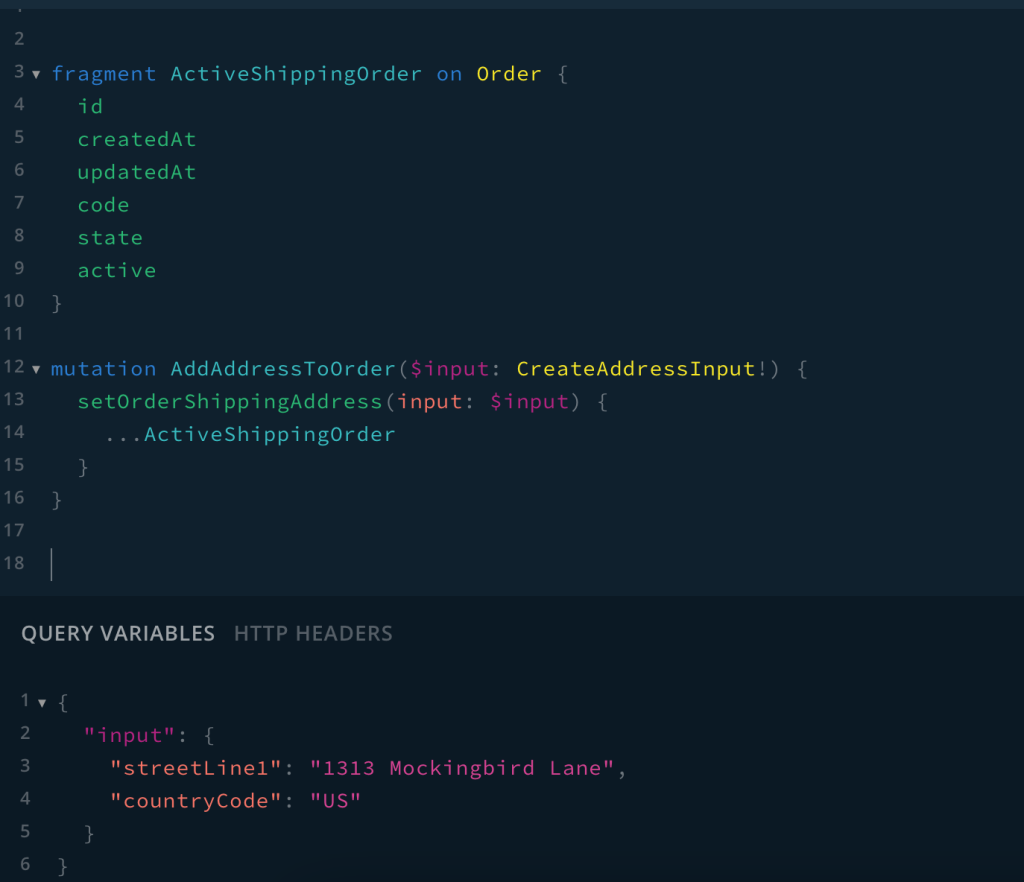This screenshot has height=882, width=1024.
Task: Collapse the JSON object in query variables
Action: click(x=41, y=701)
